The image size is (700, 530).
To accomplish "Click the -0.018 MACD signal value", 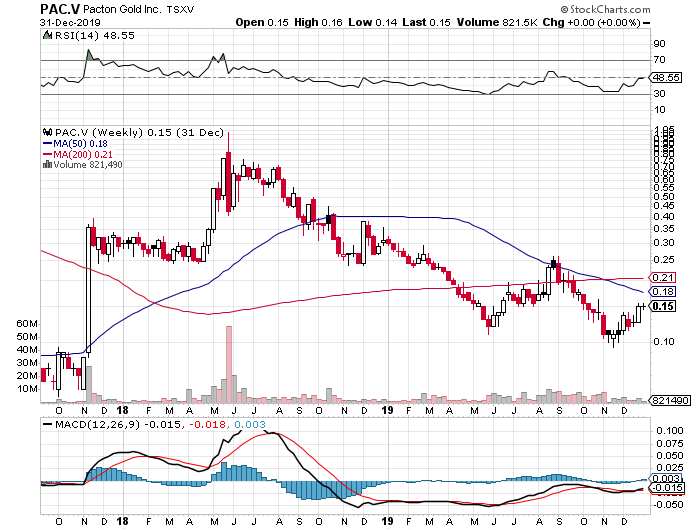I will click(x=207, y=424).
